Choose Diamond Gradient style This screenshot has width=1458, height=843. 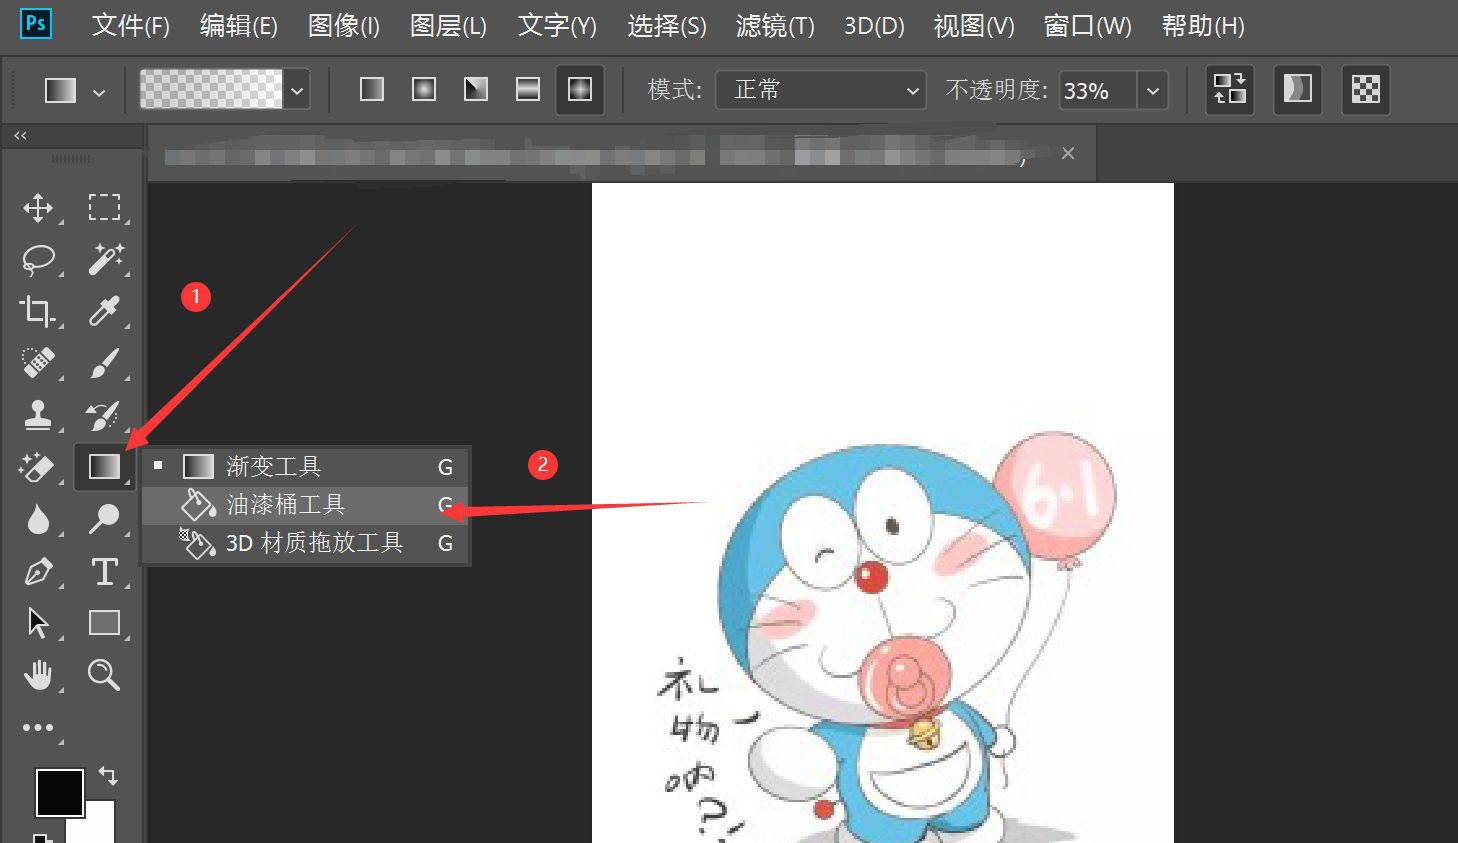pyautogui.click(x=580, y=90)
